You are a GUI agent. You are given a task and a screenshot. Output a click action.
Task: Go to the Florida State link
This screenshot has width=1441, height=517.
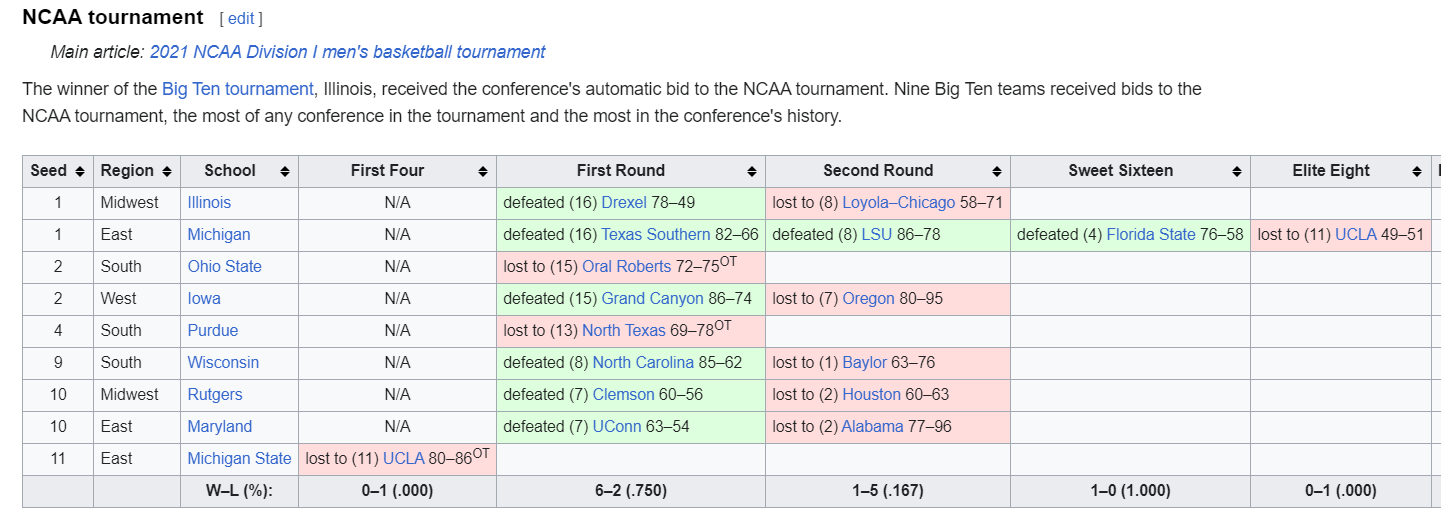click(x=1151, y=234)
